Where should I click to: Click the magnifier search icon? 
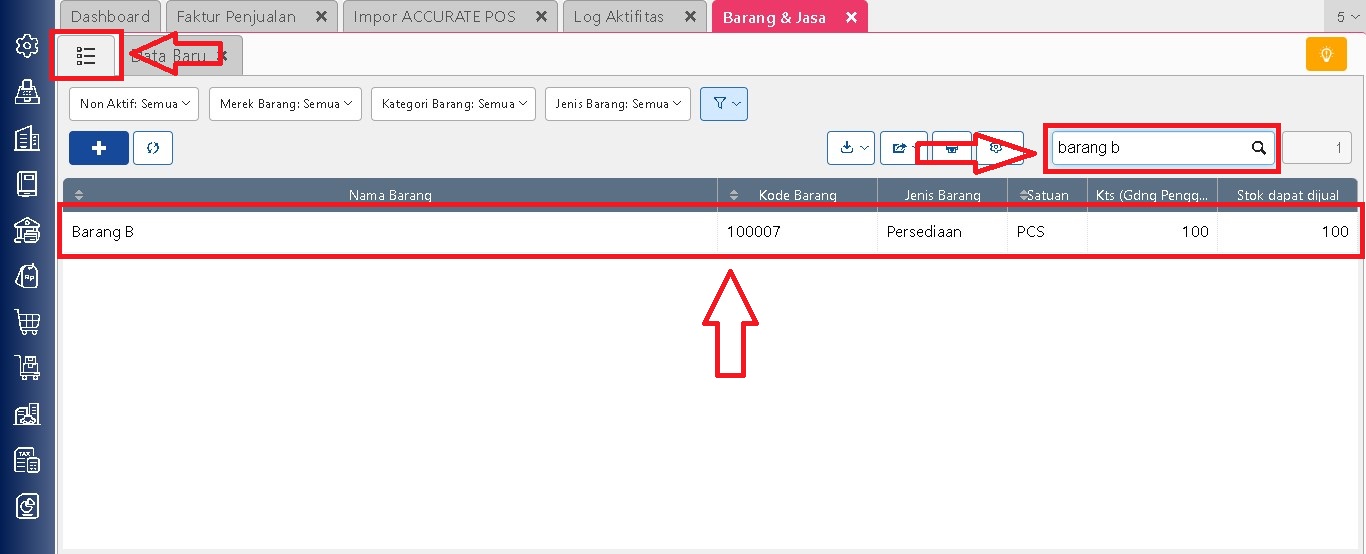[1258, 148]
